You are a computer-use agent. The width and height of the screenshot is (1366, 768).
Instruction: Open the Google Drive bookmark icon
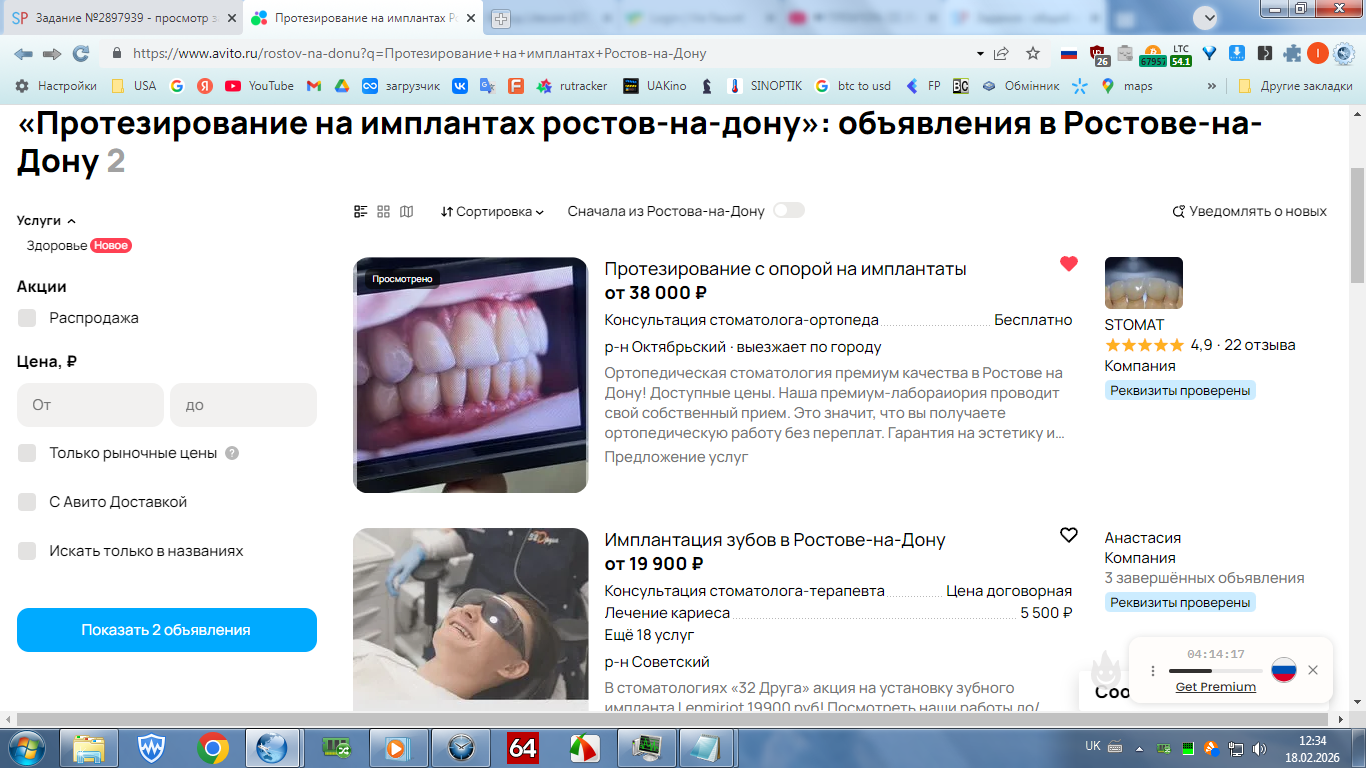(342, 86)
